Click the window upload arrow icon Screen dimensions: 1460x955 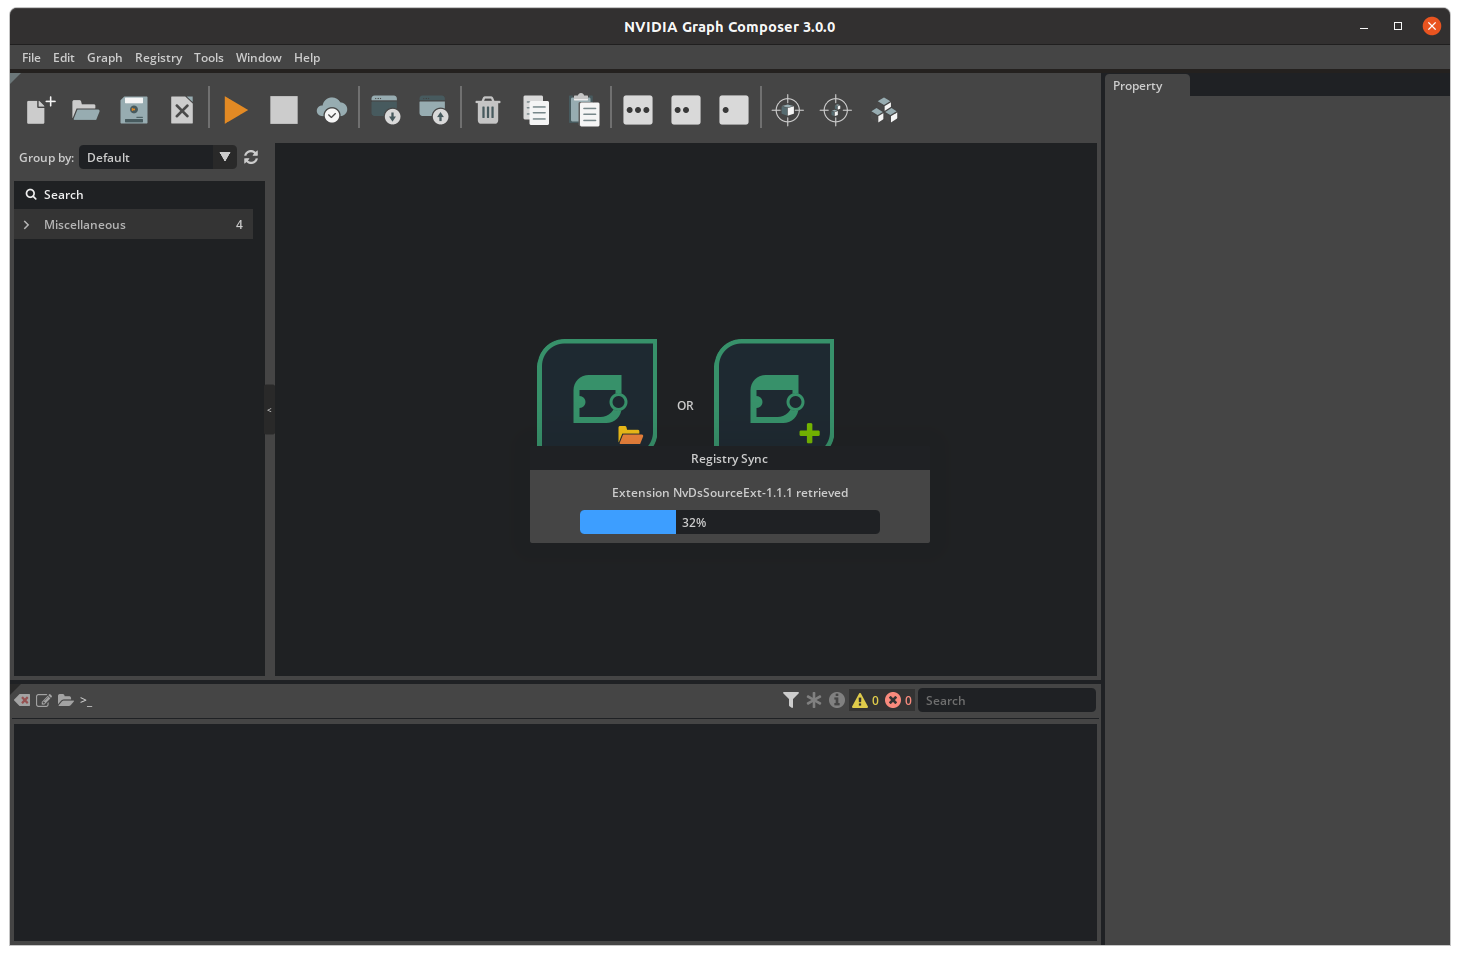pos(434,110)
